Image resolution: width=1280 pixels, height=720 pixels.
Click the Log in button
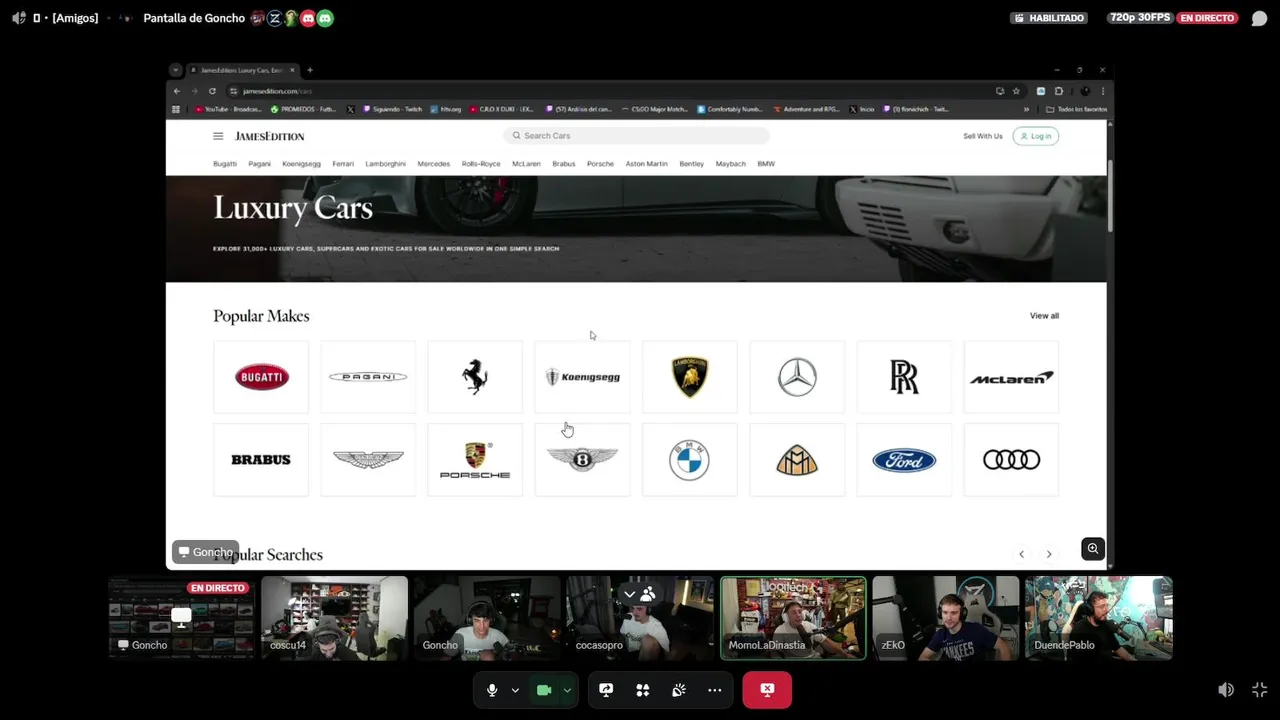[1035, 136]
